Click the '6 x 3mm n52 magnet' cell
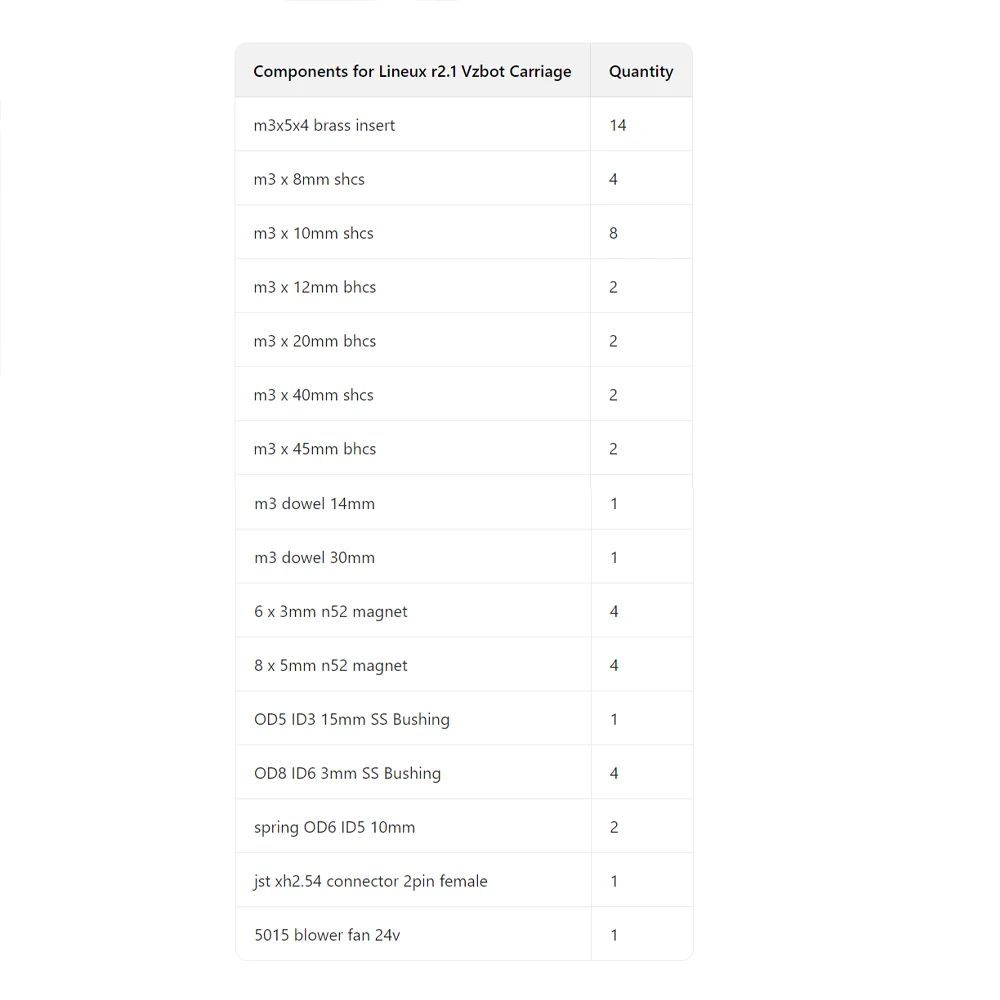 [330, 611]
